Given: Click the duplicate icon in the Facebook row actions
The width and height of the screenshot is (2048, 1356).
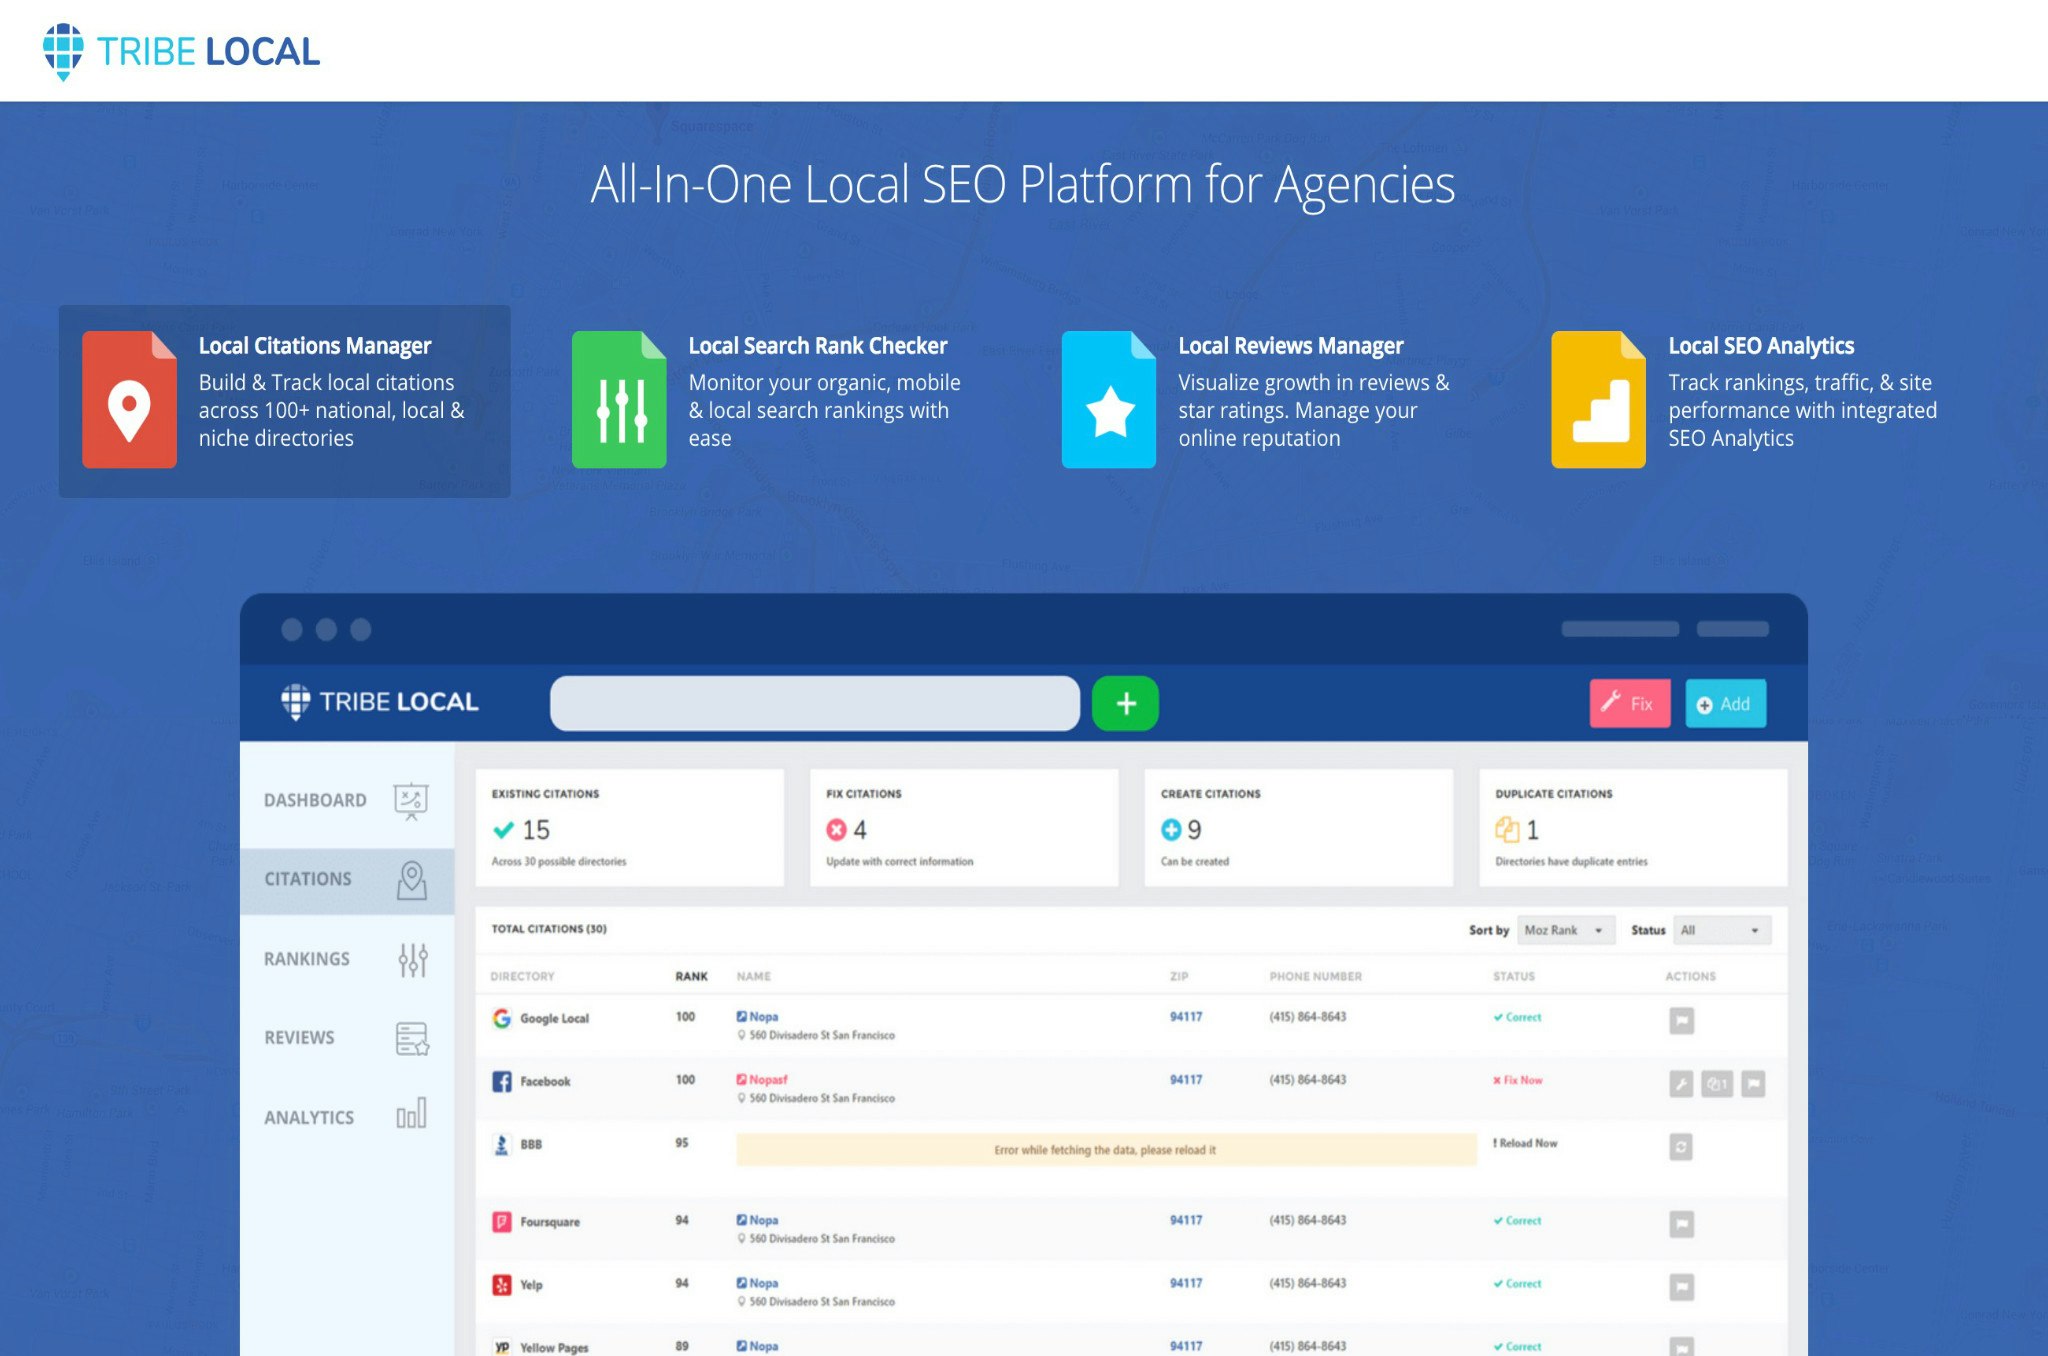Looking at the screenshot, I should click(1717, 1083).
